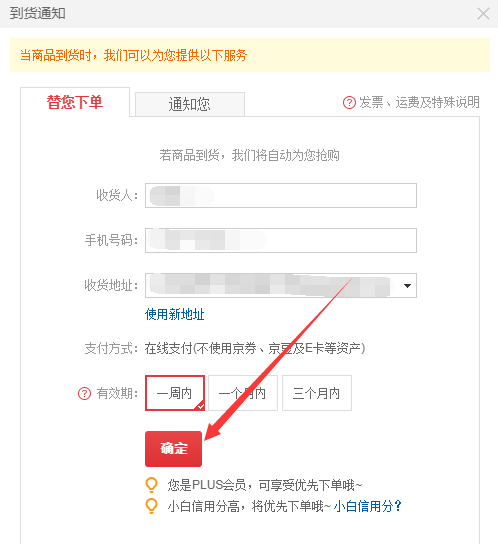Select the 一周内 validity option

[x=175, y=393]
